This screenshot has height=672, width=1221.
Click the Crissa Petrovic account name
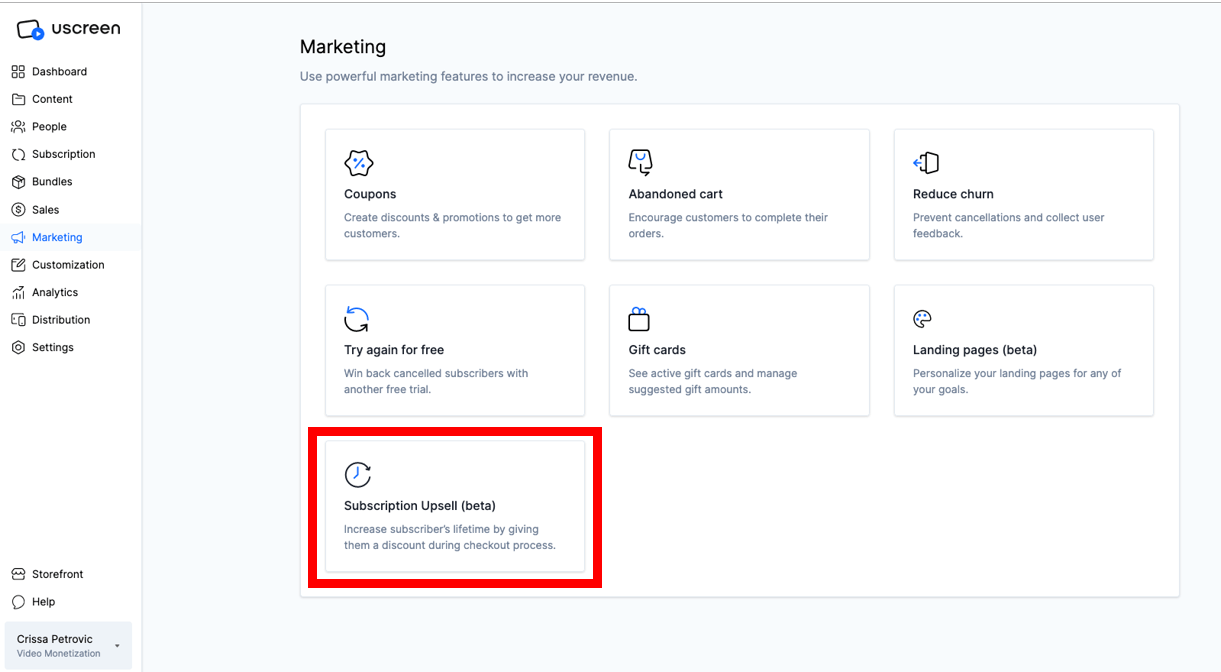click(x=55, y=639)
